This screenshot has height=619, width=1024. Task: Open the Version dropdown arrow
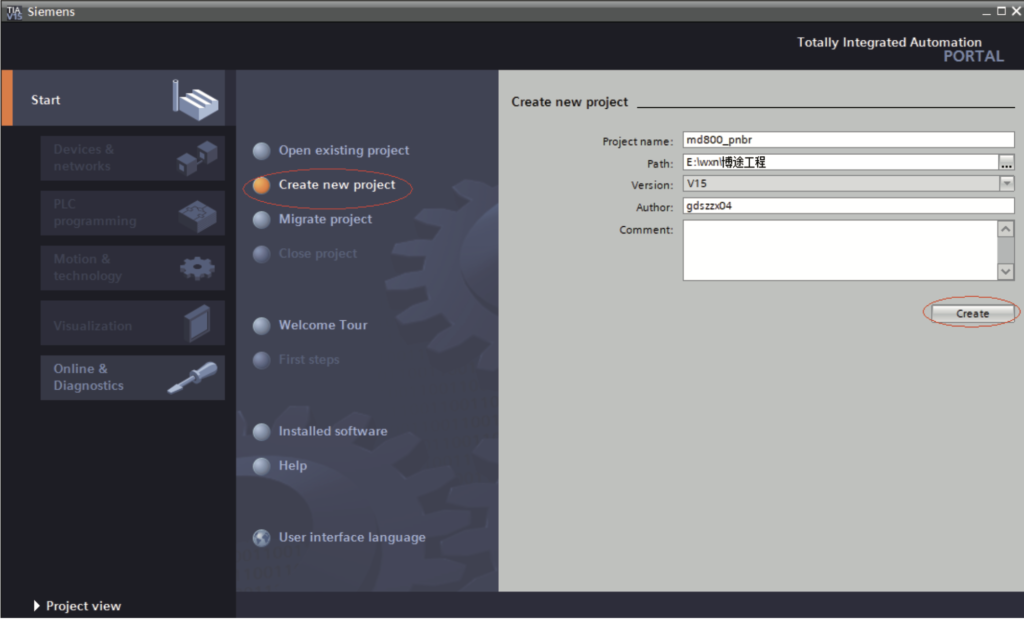1006,184
